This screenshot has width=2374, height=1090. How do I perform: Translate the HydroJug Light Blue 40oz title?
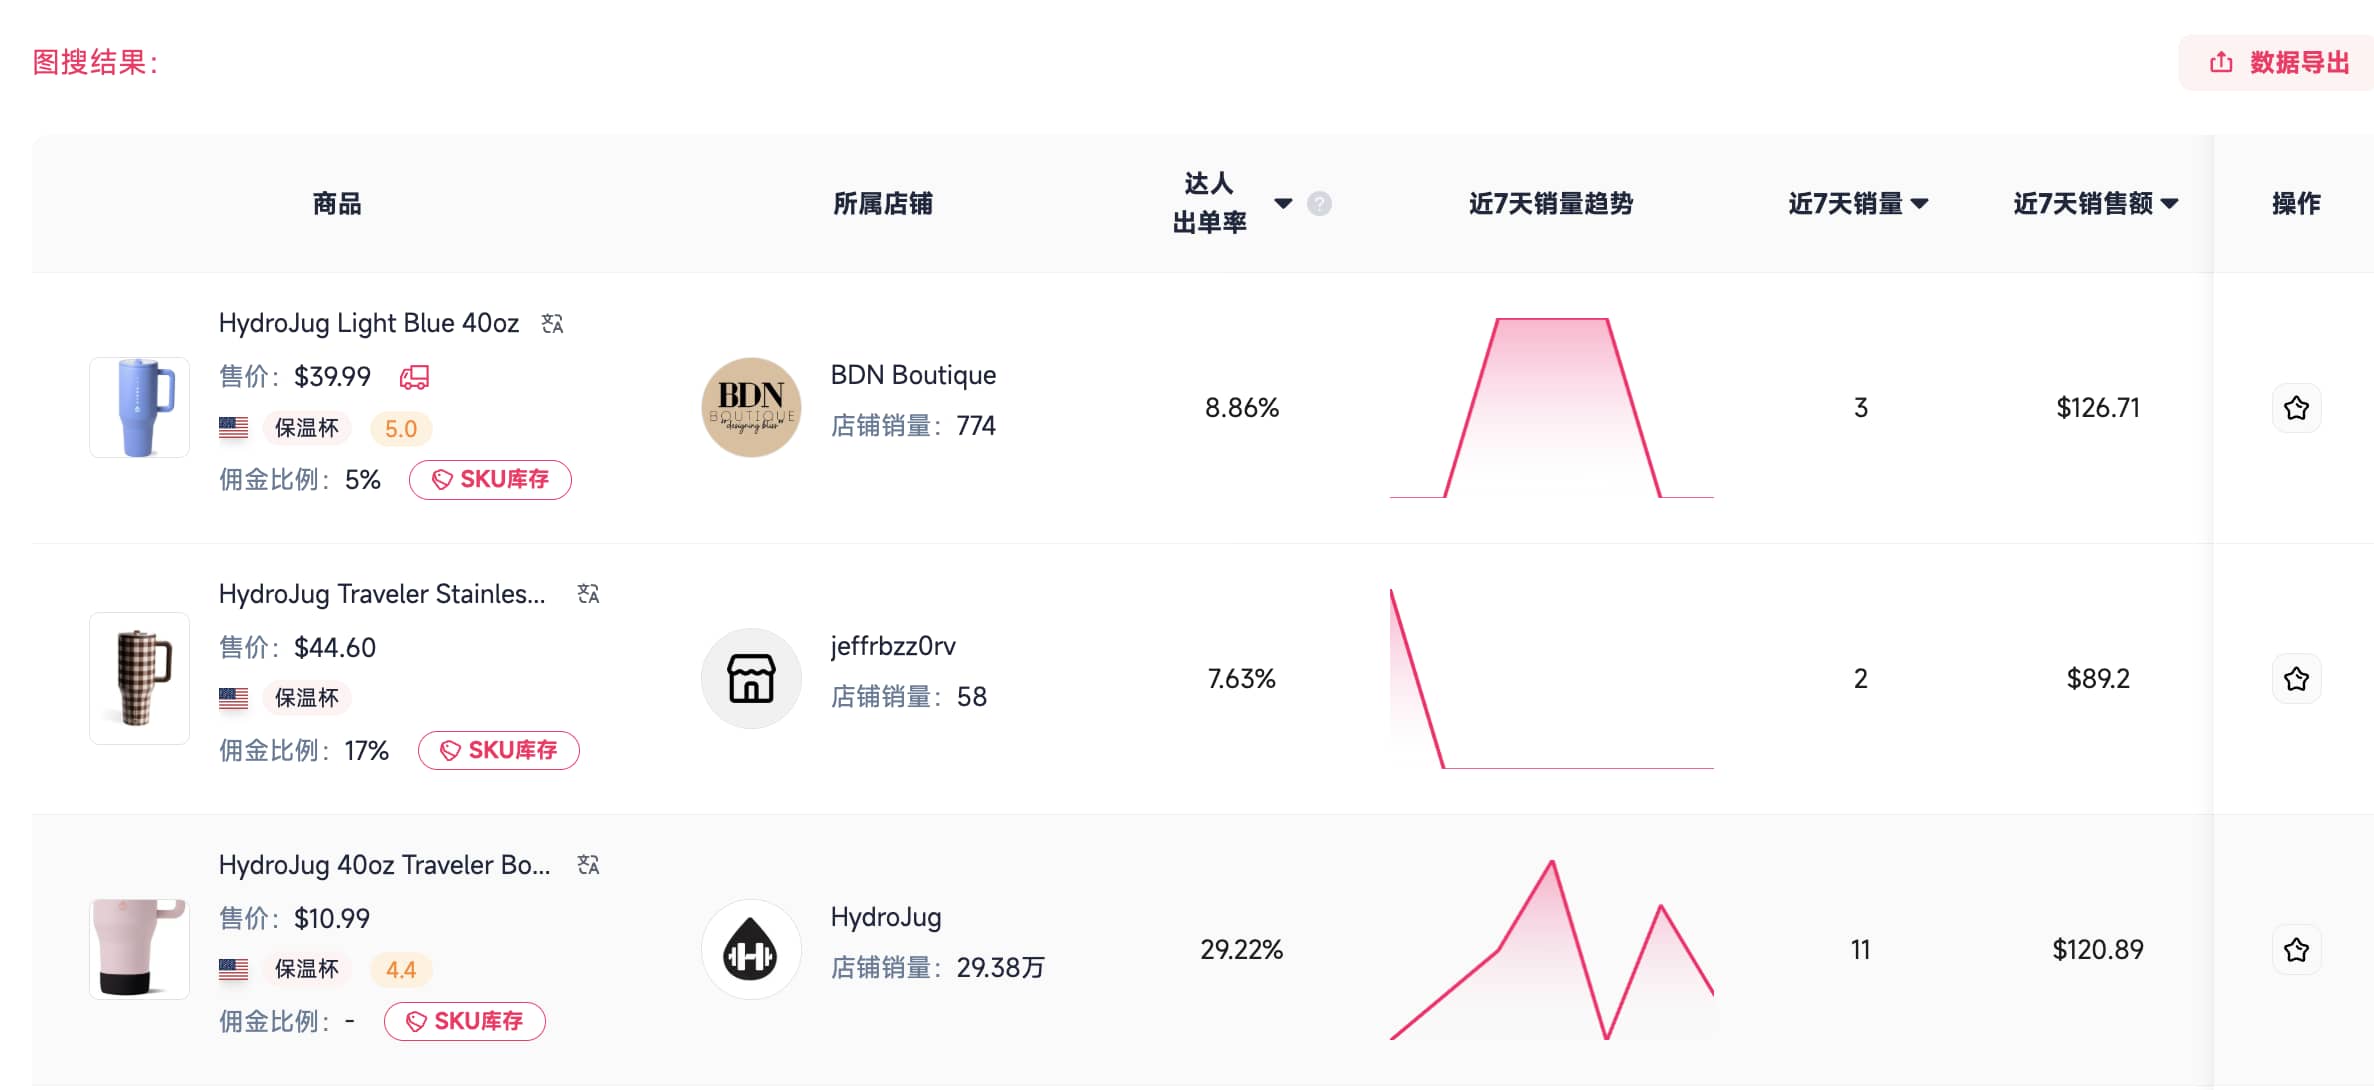click(x=551, y=323)
